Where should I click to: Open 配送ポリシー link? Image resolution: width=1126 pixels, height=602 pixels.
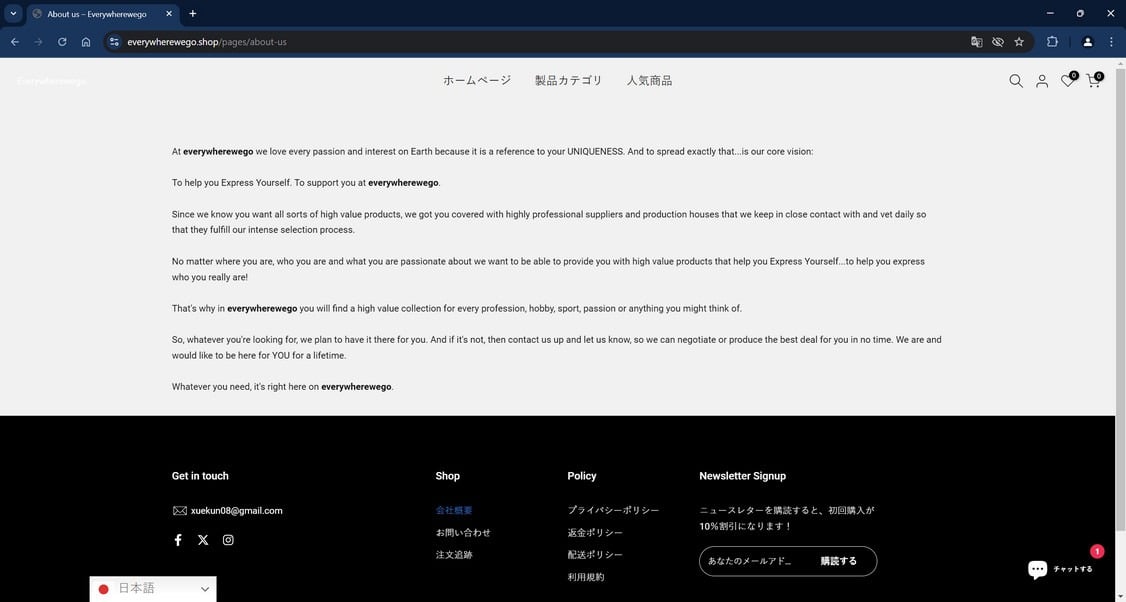595,555
